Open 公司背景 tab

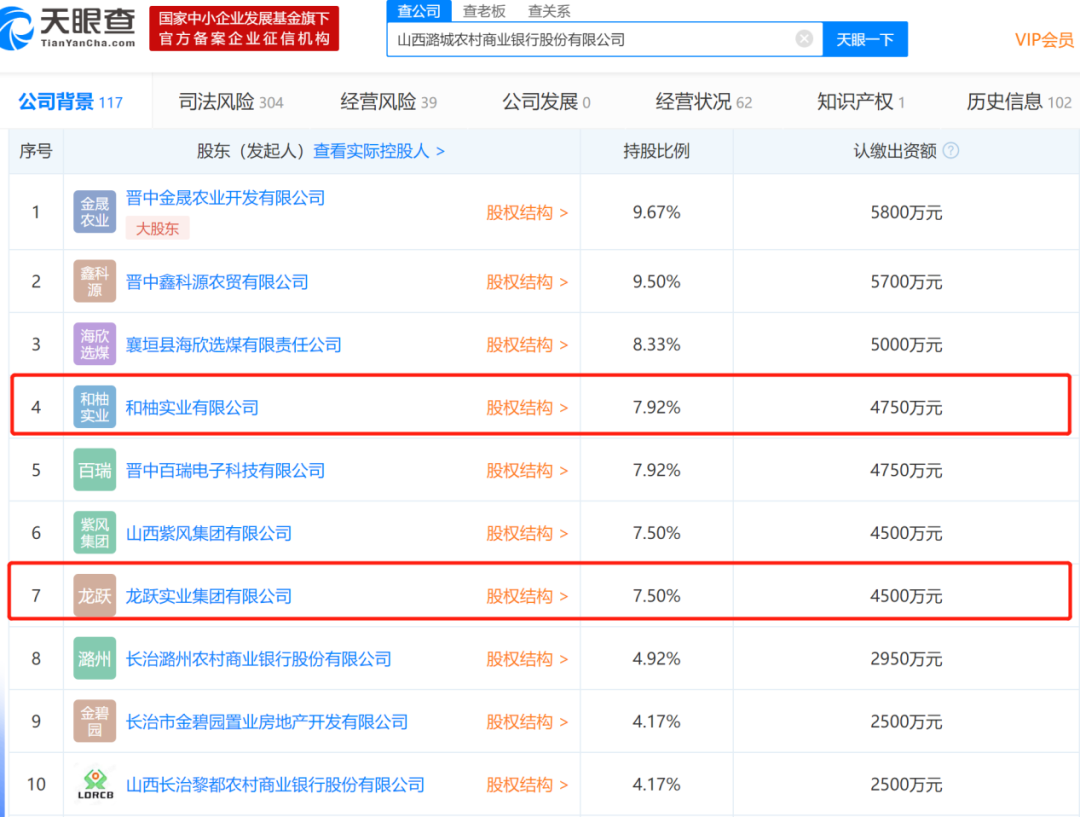[x=70, y=102]
